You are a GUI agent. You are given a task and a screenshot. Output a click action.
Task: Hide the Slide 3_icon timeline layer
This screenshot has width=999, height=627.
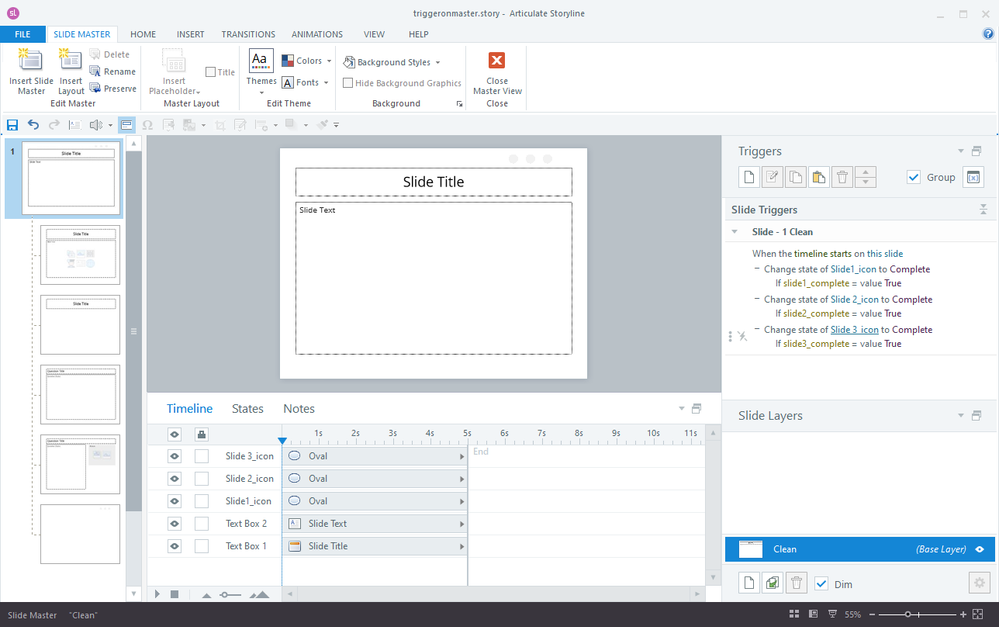tap(174, 456)
